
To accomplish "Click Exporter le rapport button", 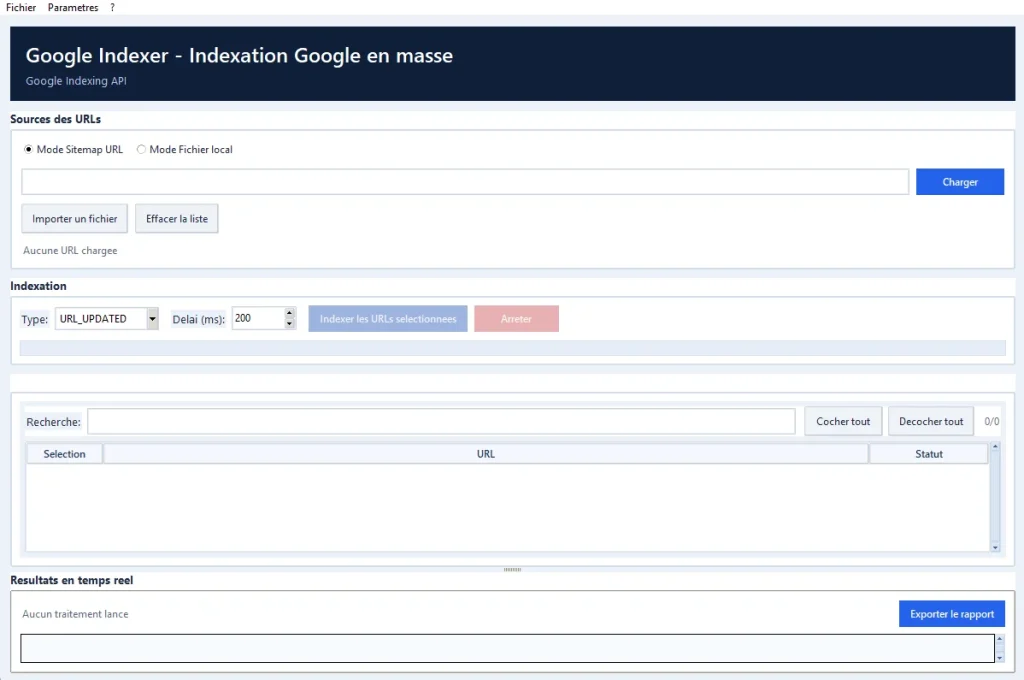I will (952, 614).
